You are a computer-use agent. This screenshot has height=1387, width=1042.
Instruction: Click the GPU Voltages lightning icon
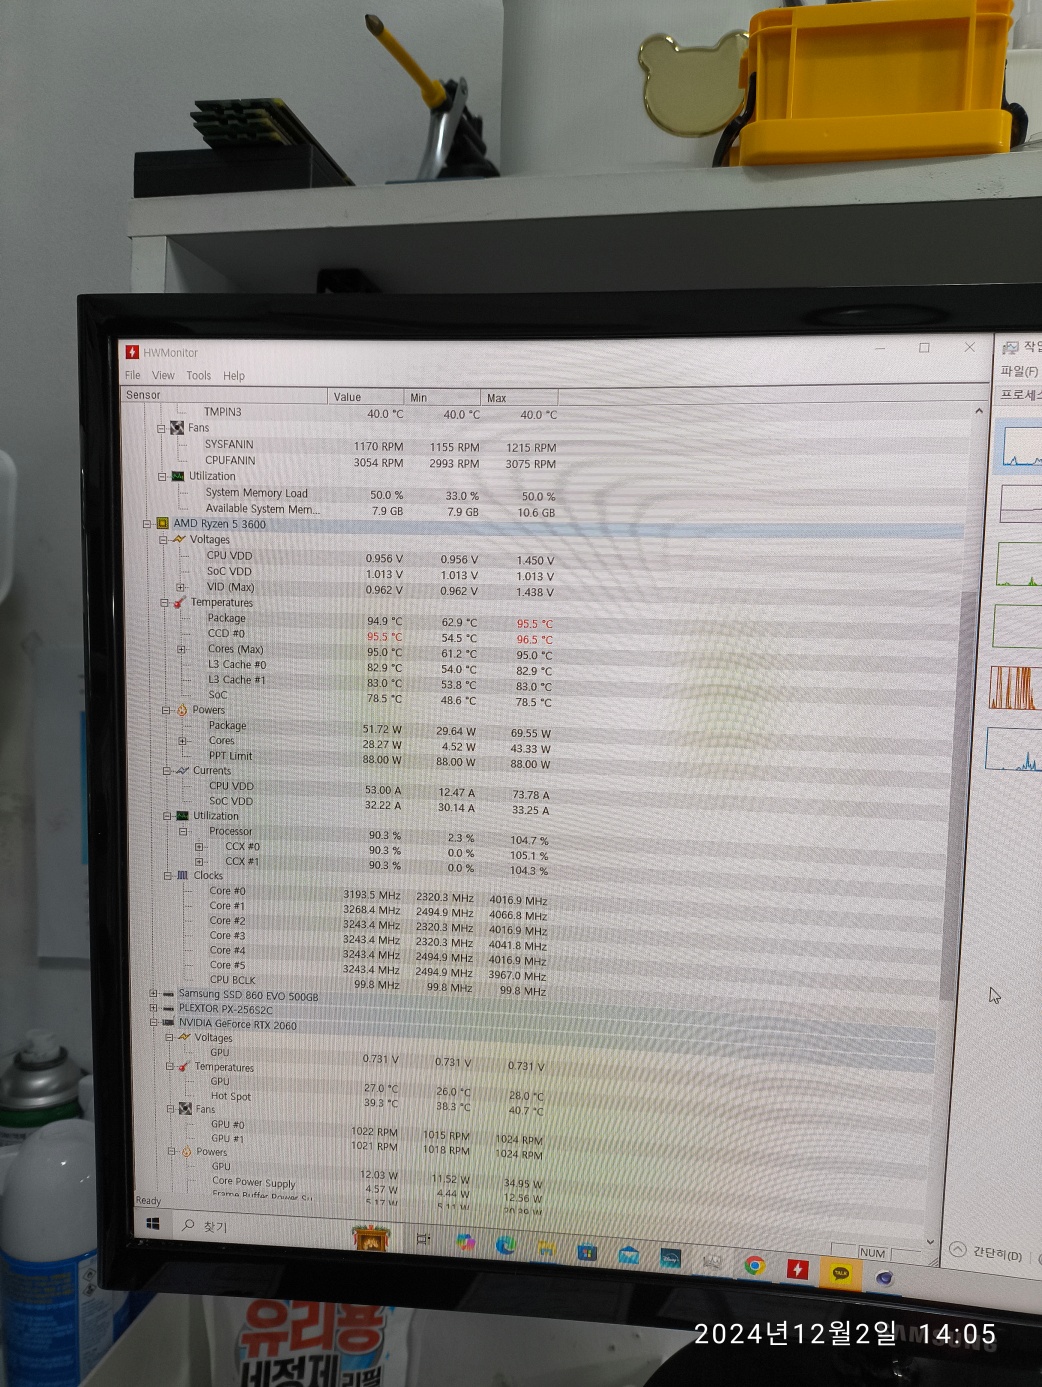pyautogui.click(x=184, y=1037)
